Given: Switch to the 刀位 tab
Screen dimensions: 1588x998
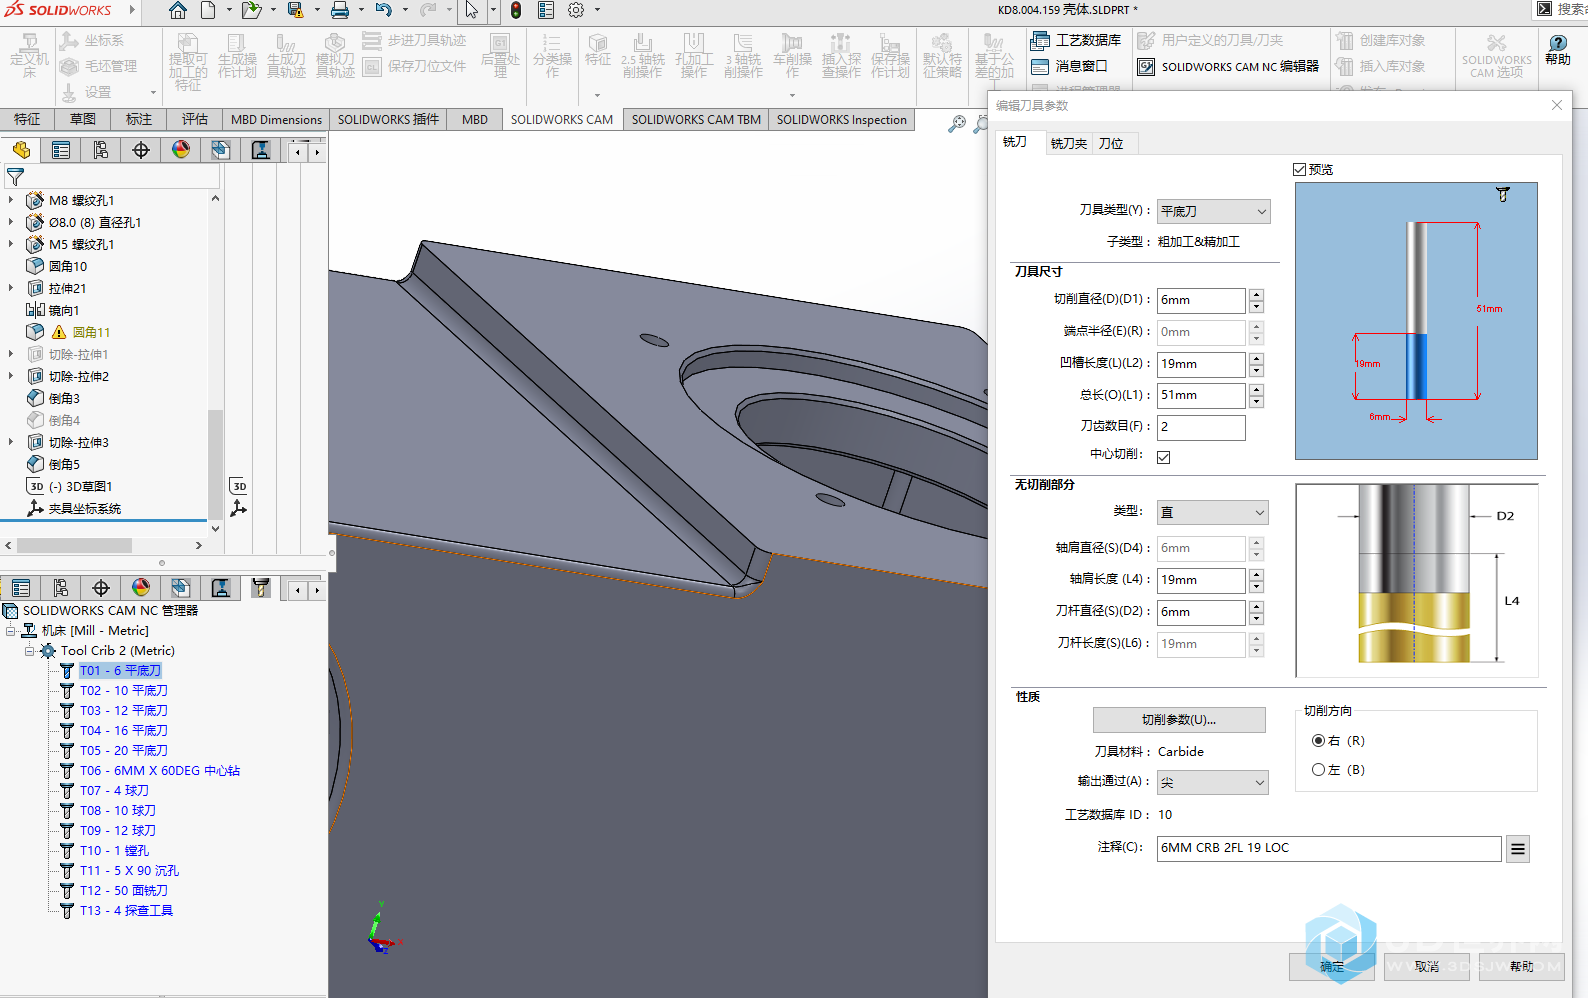Looking at the screenshot, I should pos(1111,143).
